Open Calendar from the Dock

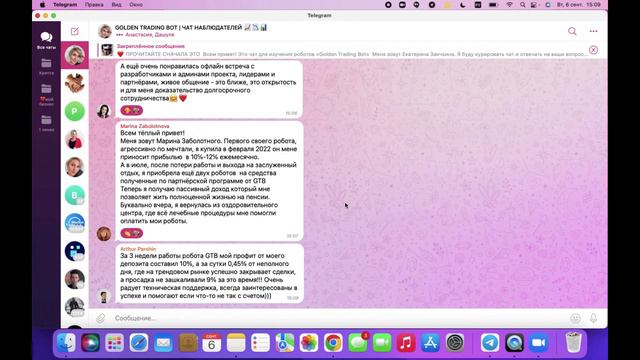pyautogui.click(x=211, y=342)
